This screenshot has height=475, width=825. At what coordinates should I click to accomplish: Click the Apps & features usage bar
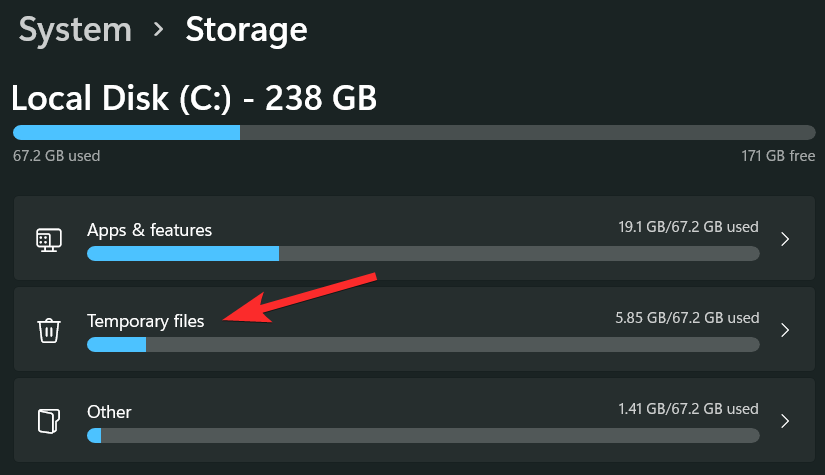[423, 254]
